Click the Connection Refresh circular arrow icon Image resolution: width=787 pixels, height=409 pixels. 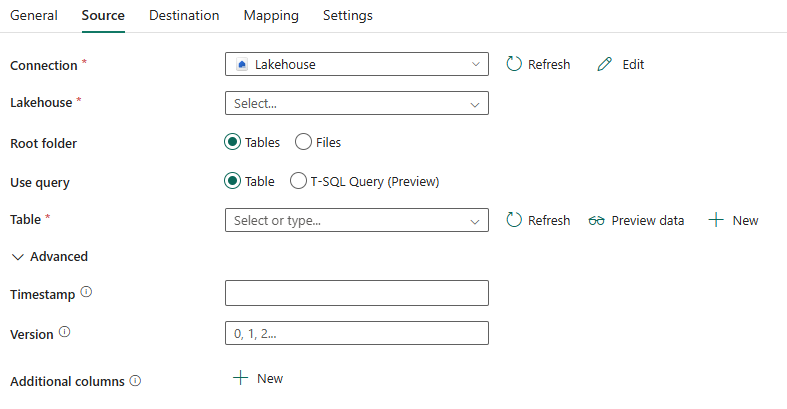(x=514, y=64)
